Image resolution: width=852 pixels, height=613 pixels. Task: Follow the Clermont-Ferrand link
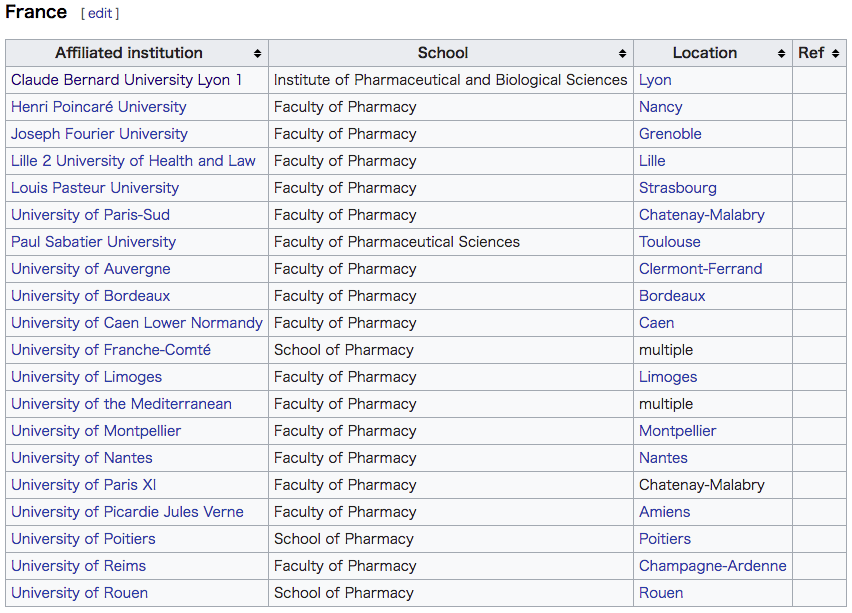[x=700, y=269]
